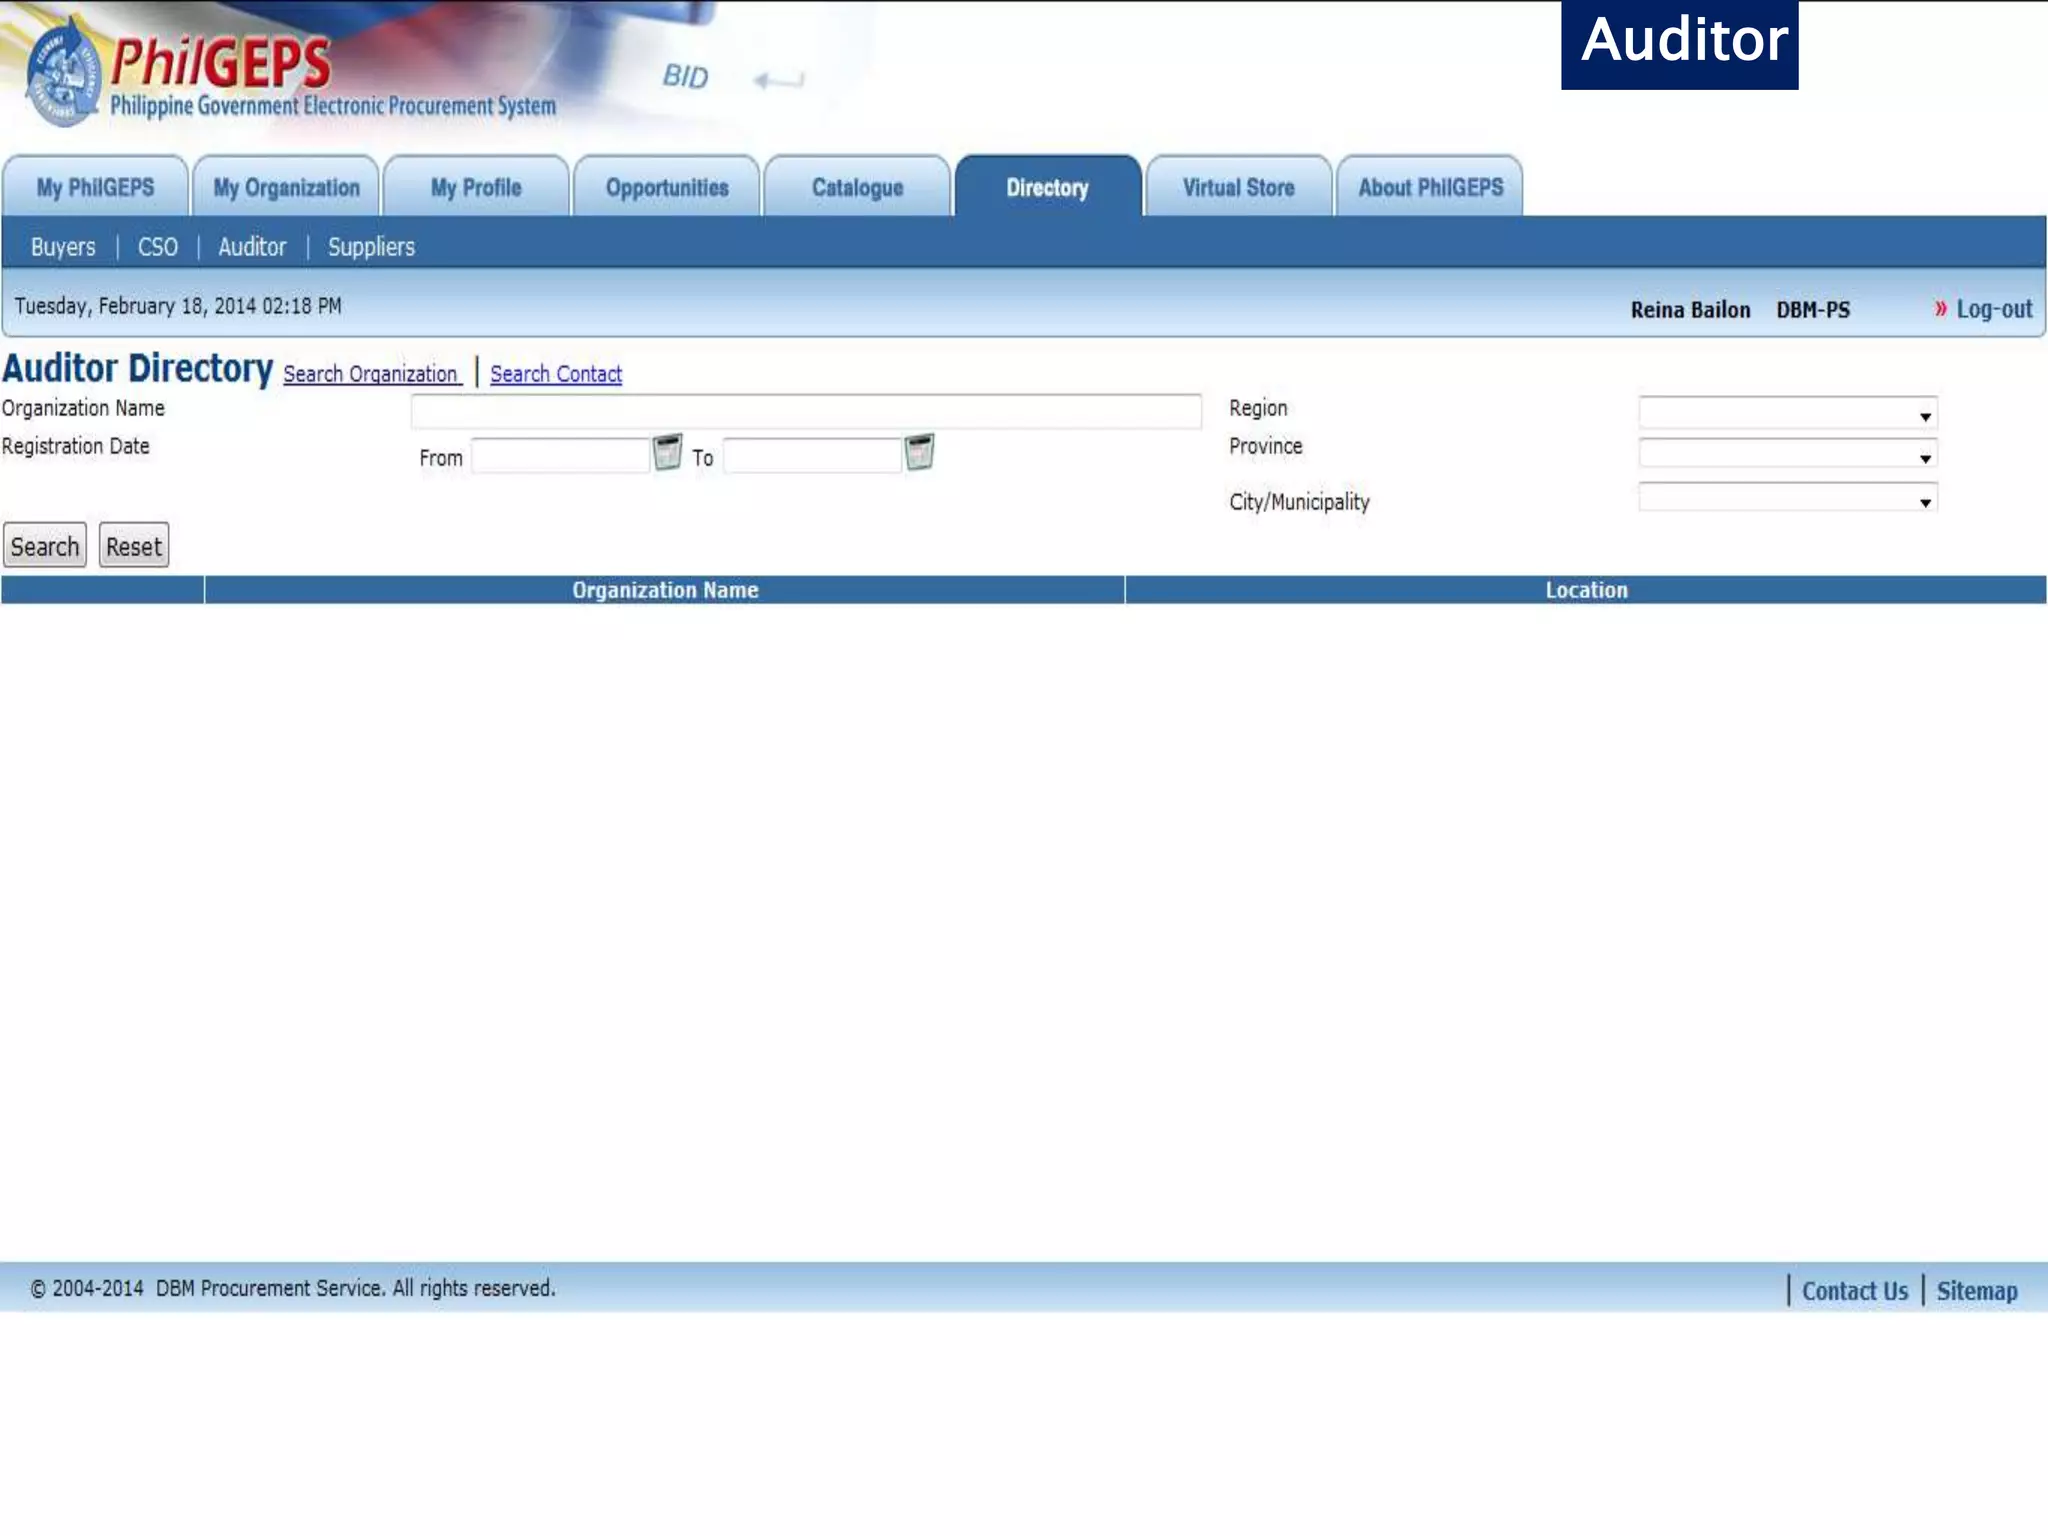Expand the Province dropdown
This screenshot has width=2048, height=1536.
click(x=1787, y=455)
